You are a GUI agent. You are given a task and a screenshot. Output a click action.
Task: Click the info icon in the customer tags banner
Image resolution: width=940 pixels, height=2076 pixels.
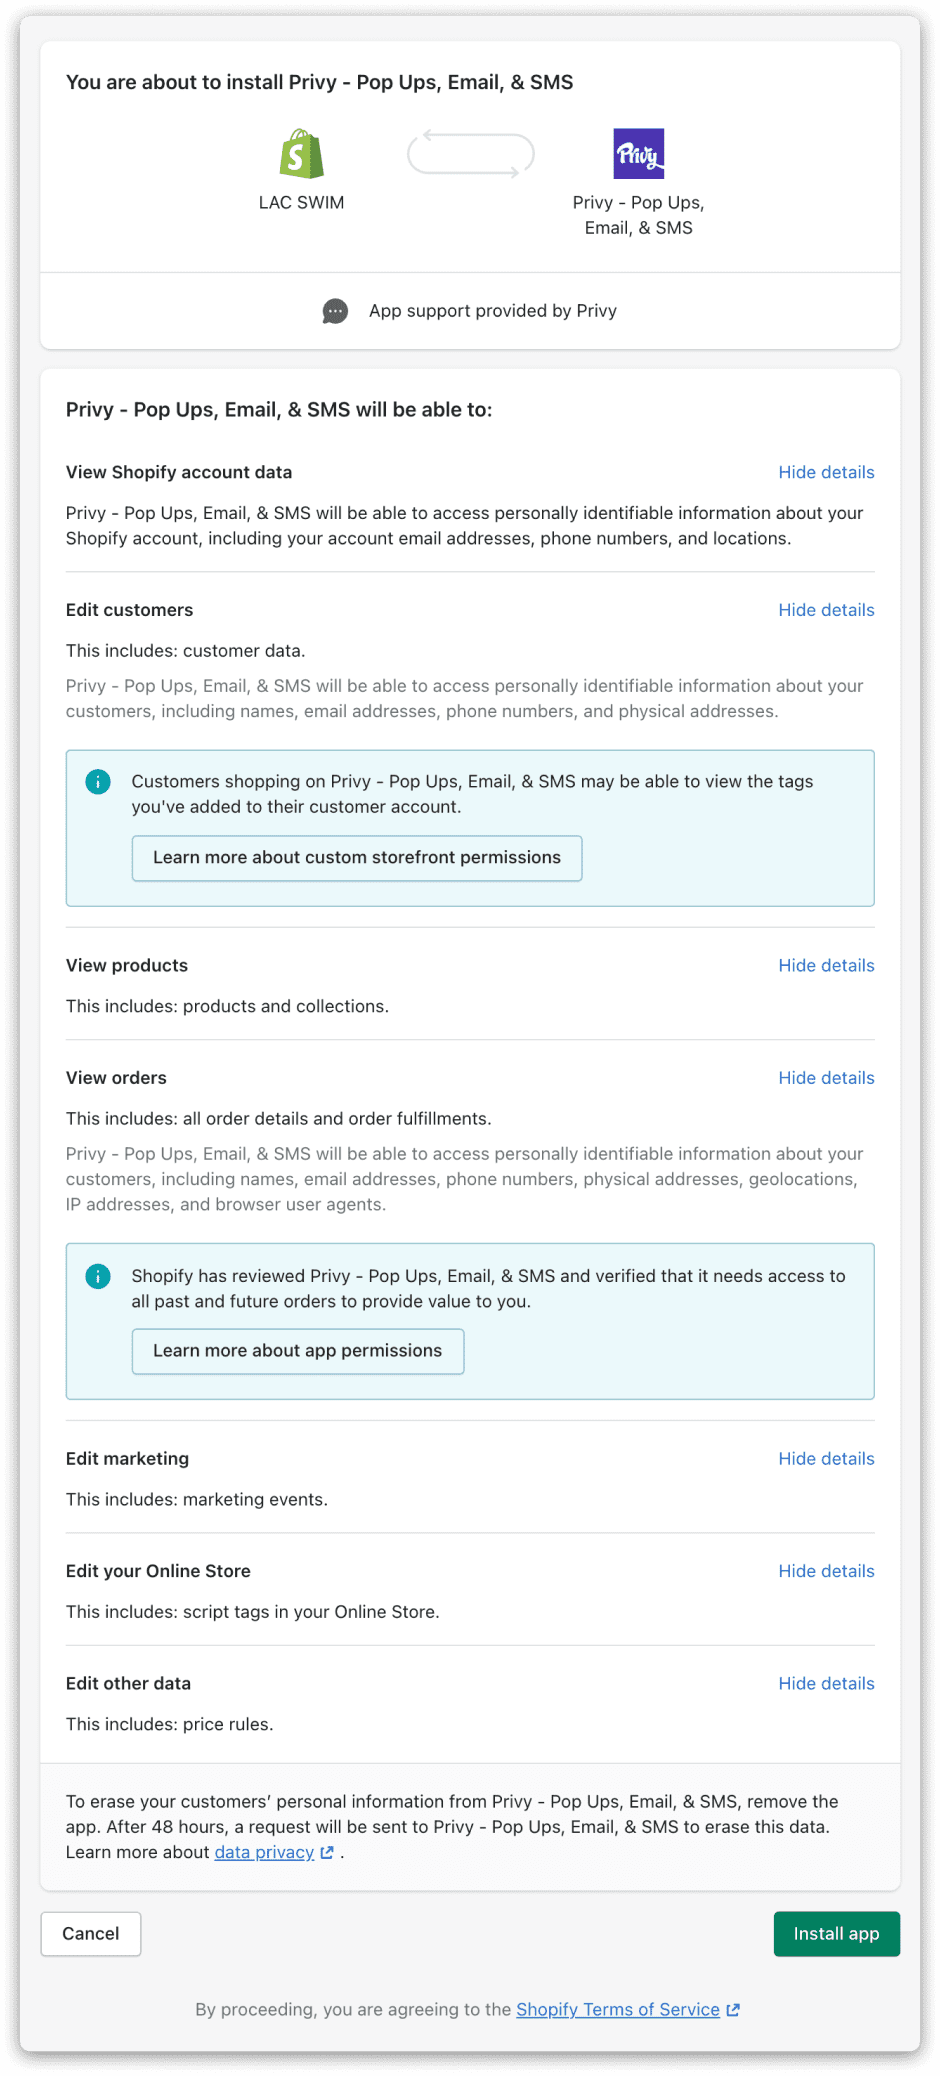tap(98, 782)
